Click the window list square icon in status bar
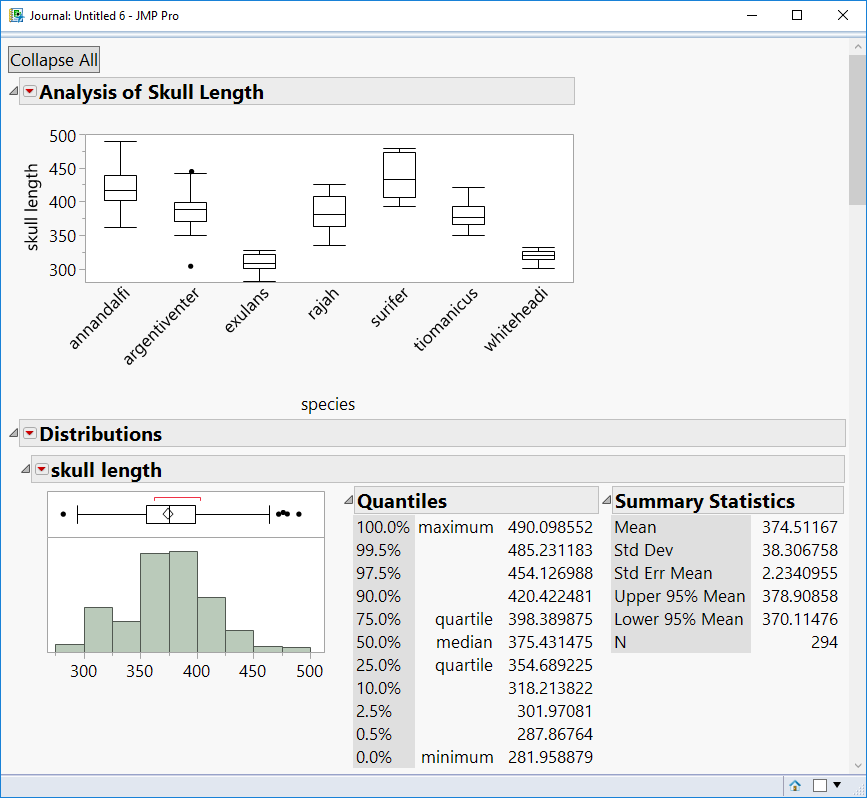This screenshot has width=867, height=798. [820, 785]
